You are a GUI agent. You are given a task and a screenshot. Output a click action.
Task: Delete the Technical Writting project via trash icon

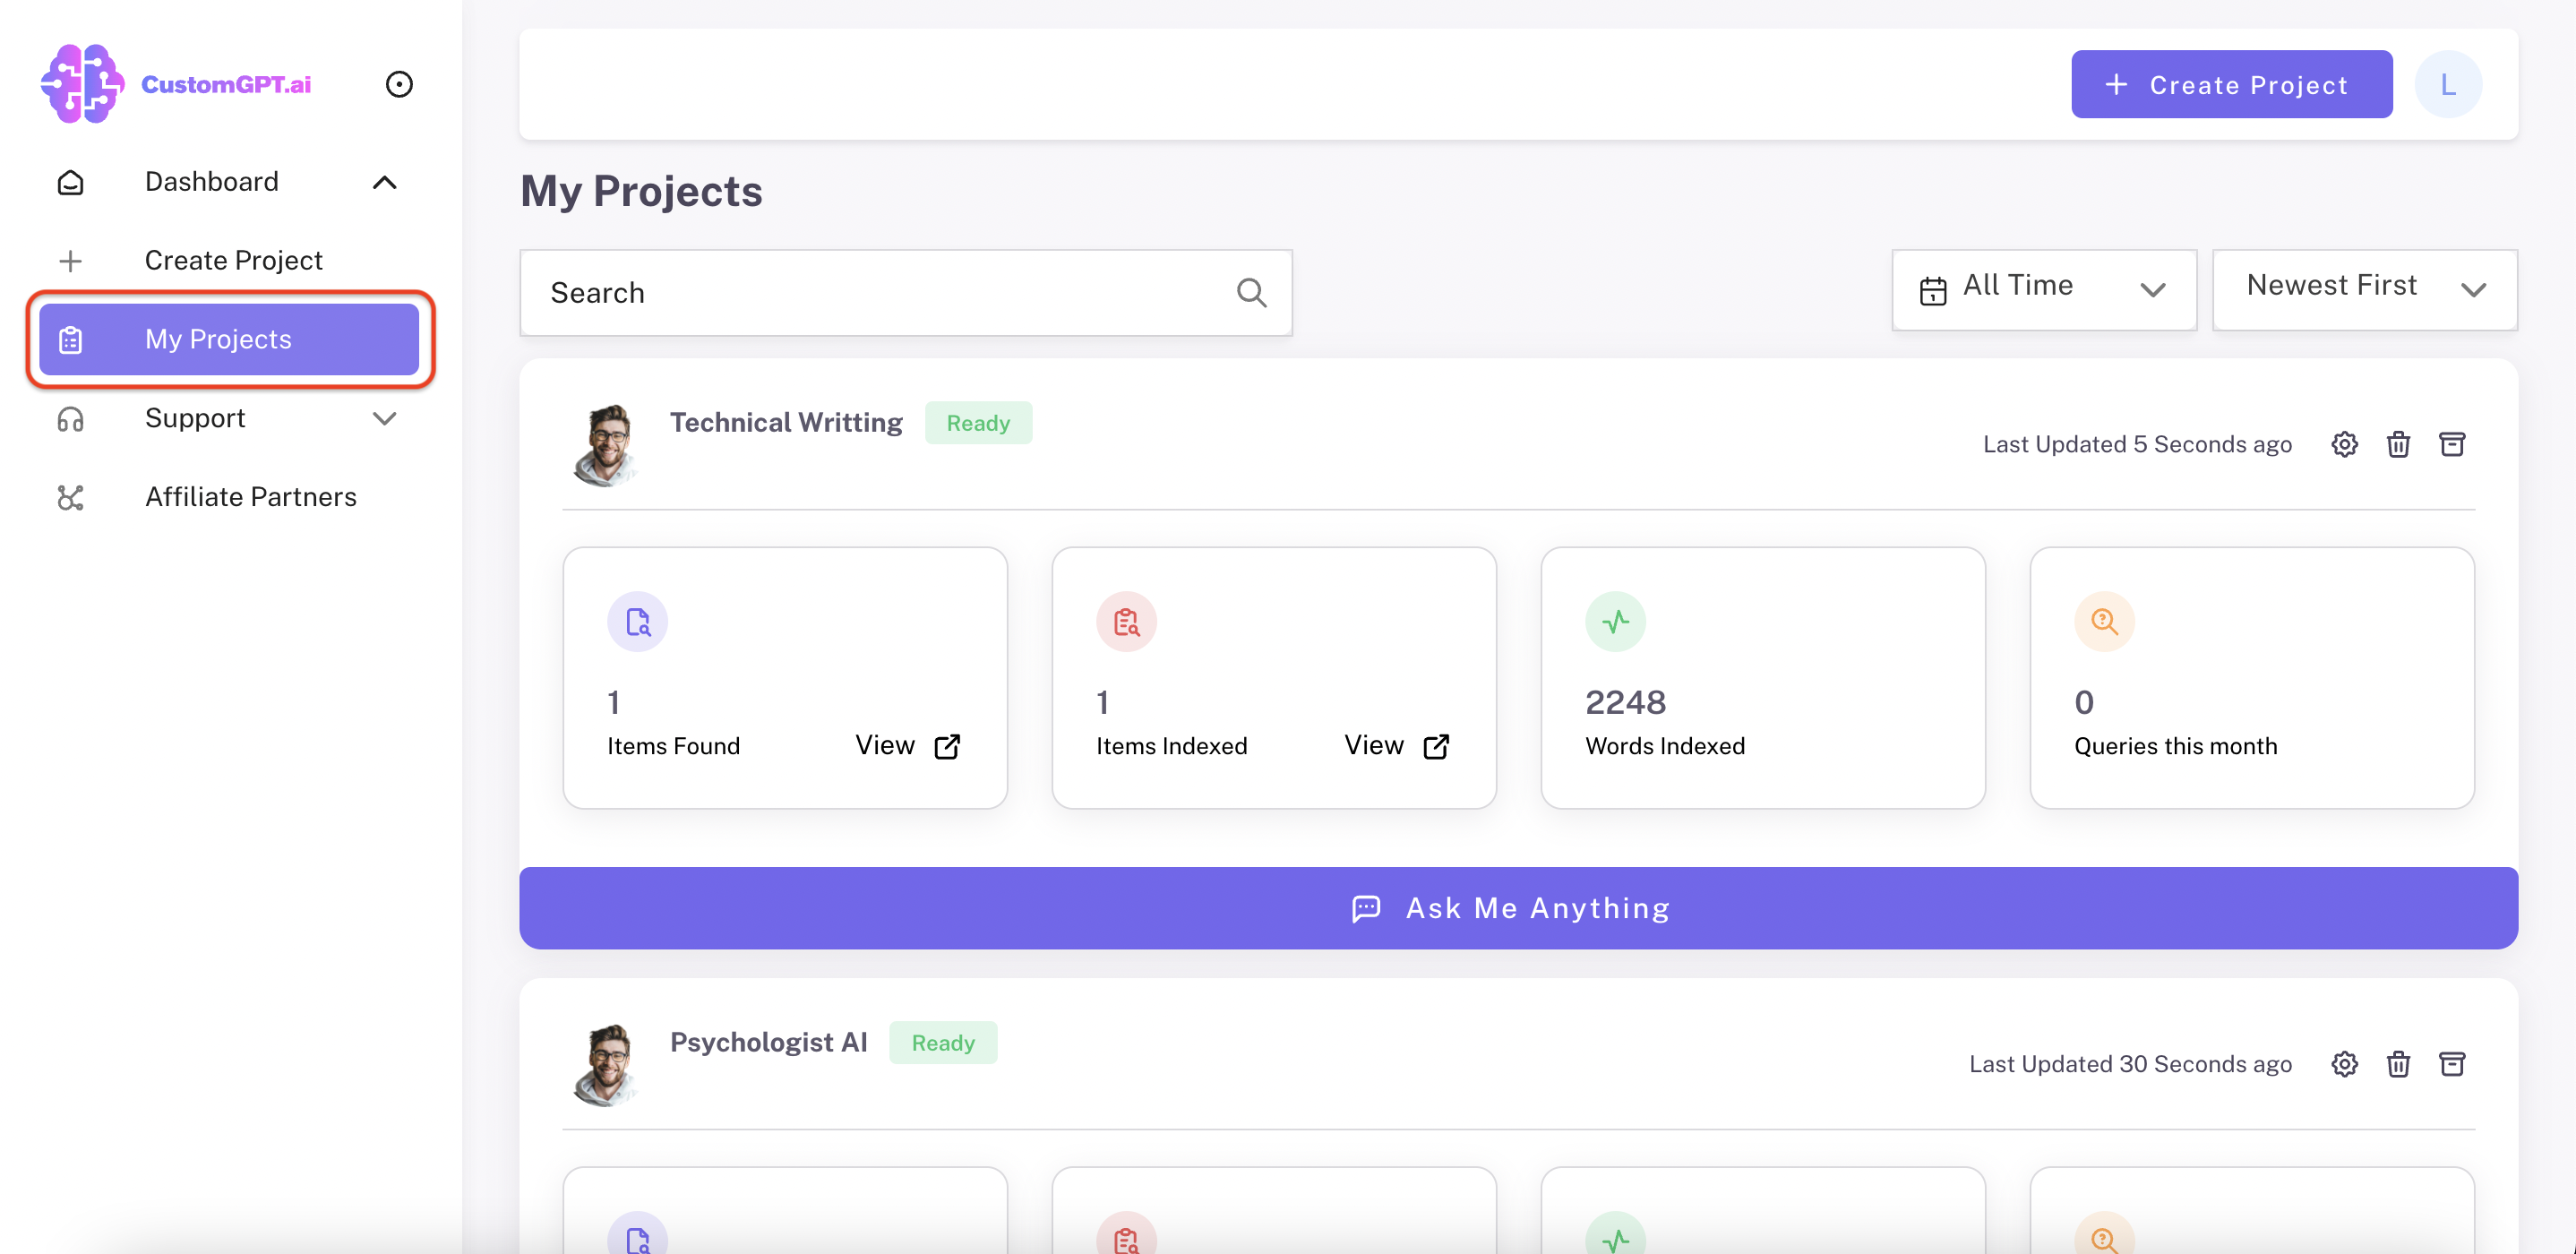pyautogui.click(x=2398, y=444)
